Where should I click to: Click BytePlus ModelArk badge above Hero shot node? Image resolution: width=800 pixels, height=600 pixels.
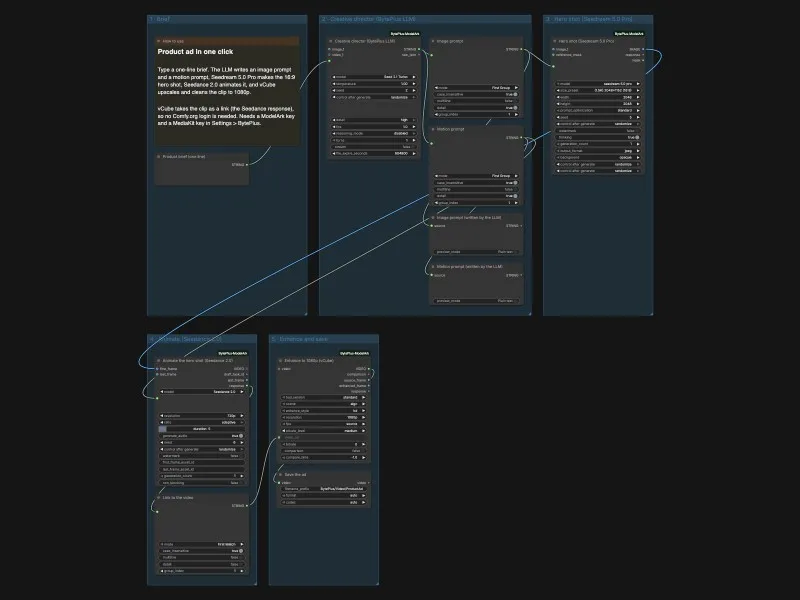coord(629,34)
